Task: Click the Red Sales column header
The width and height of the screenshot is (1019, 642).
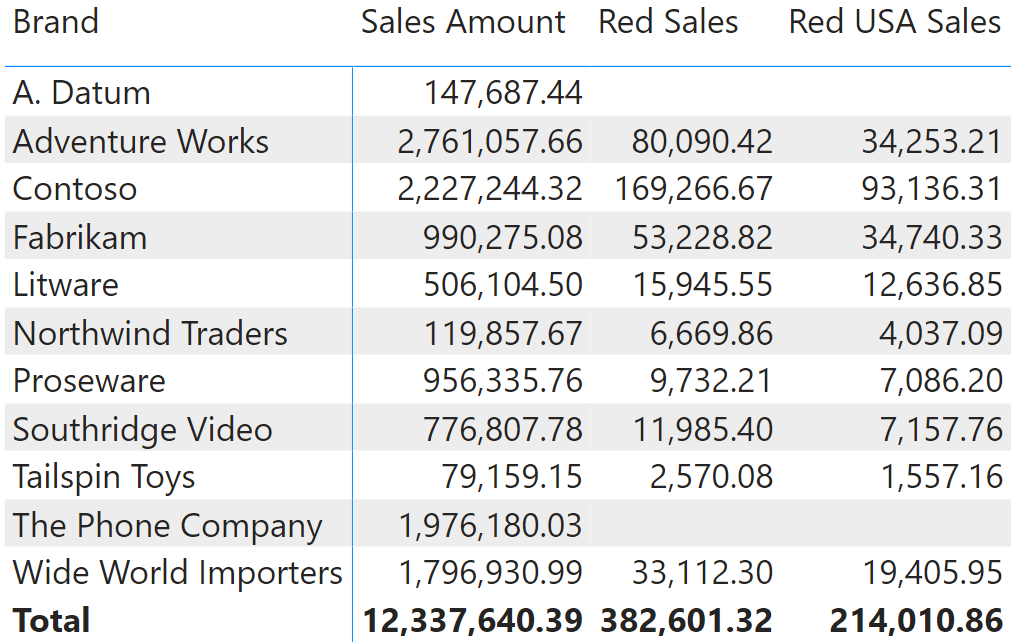Action: (x=668, y=21)
